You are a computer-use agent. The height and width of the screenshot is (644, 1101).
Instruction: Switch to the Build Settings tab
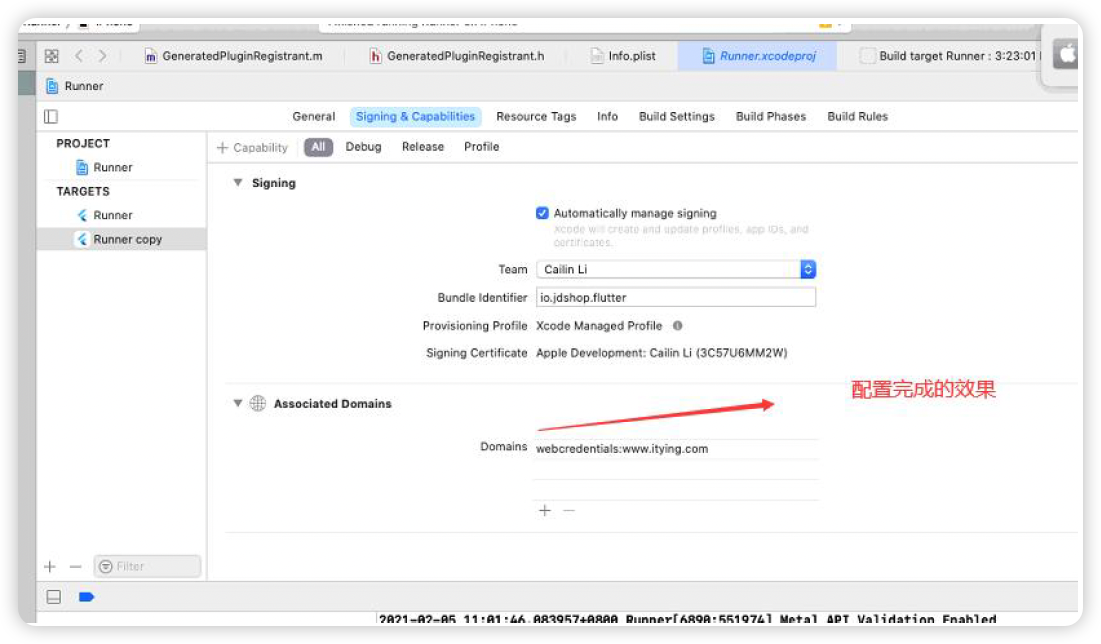(x=676, y=117)
